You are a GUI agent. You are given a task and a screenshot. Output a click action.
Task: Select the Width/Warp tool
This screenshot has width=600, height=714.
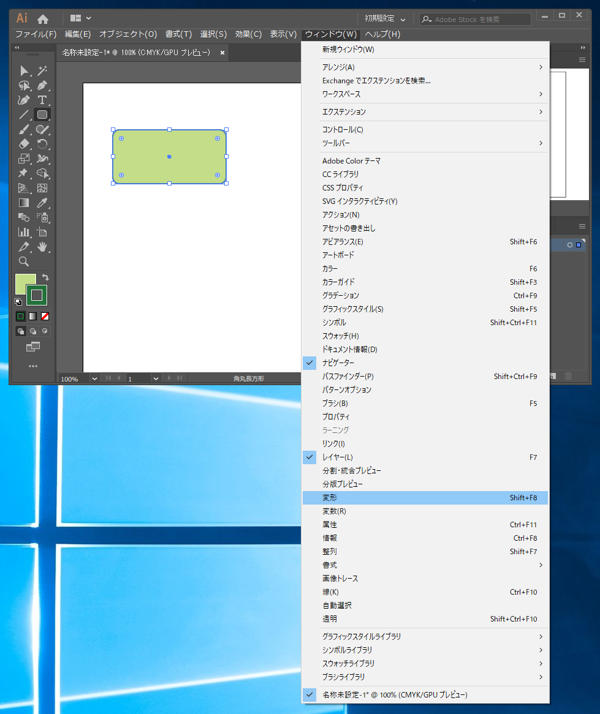pyautogui.click(x=42, y=159)
